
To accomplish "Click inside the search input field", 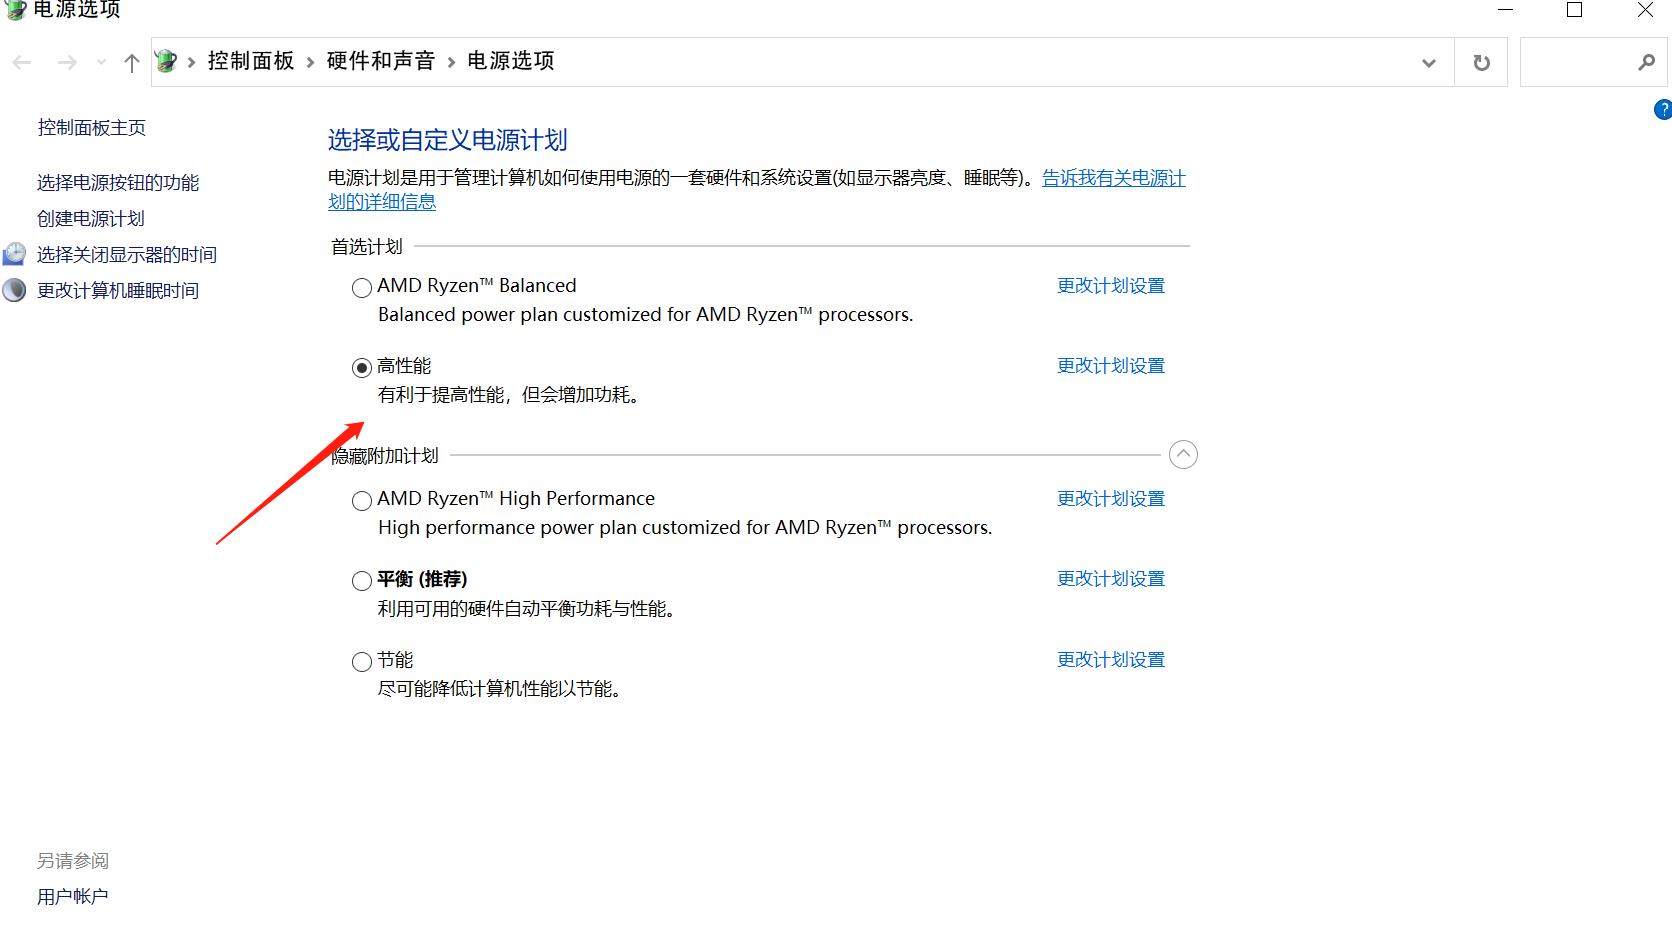I will 1580,62.
